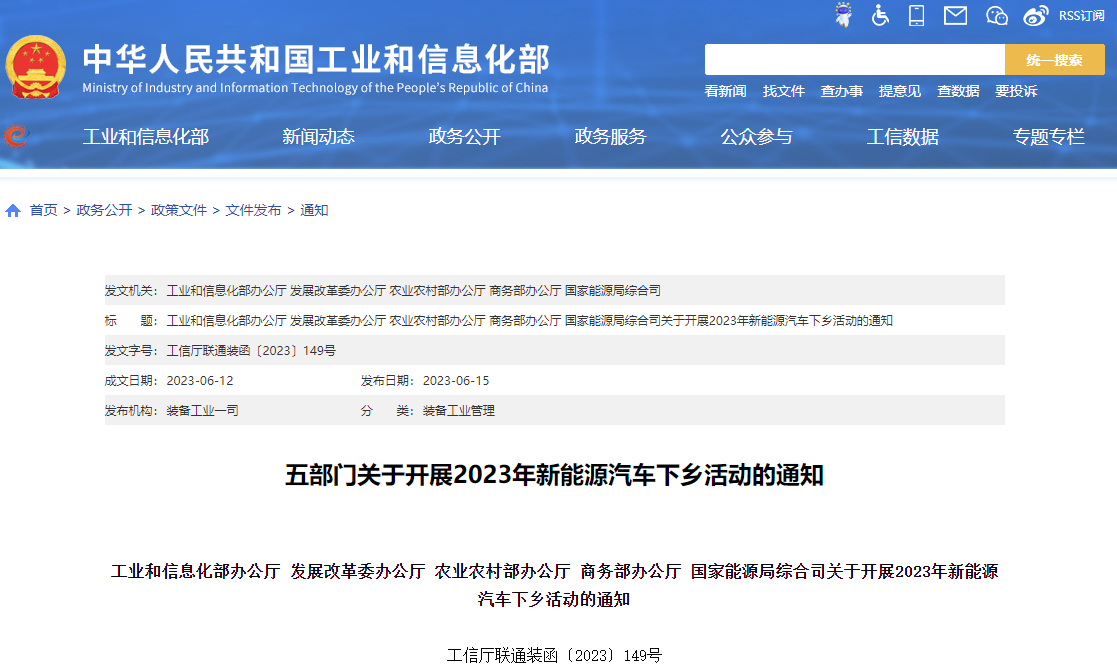This screenshot has width=1117, height=665.
Task: Open the 看新闻 quick link
Action: tap(725, 91)
